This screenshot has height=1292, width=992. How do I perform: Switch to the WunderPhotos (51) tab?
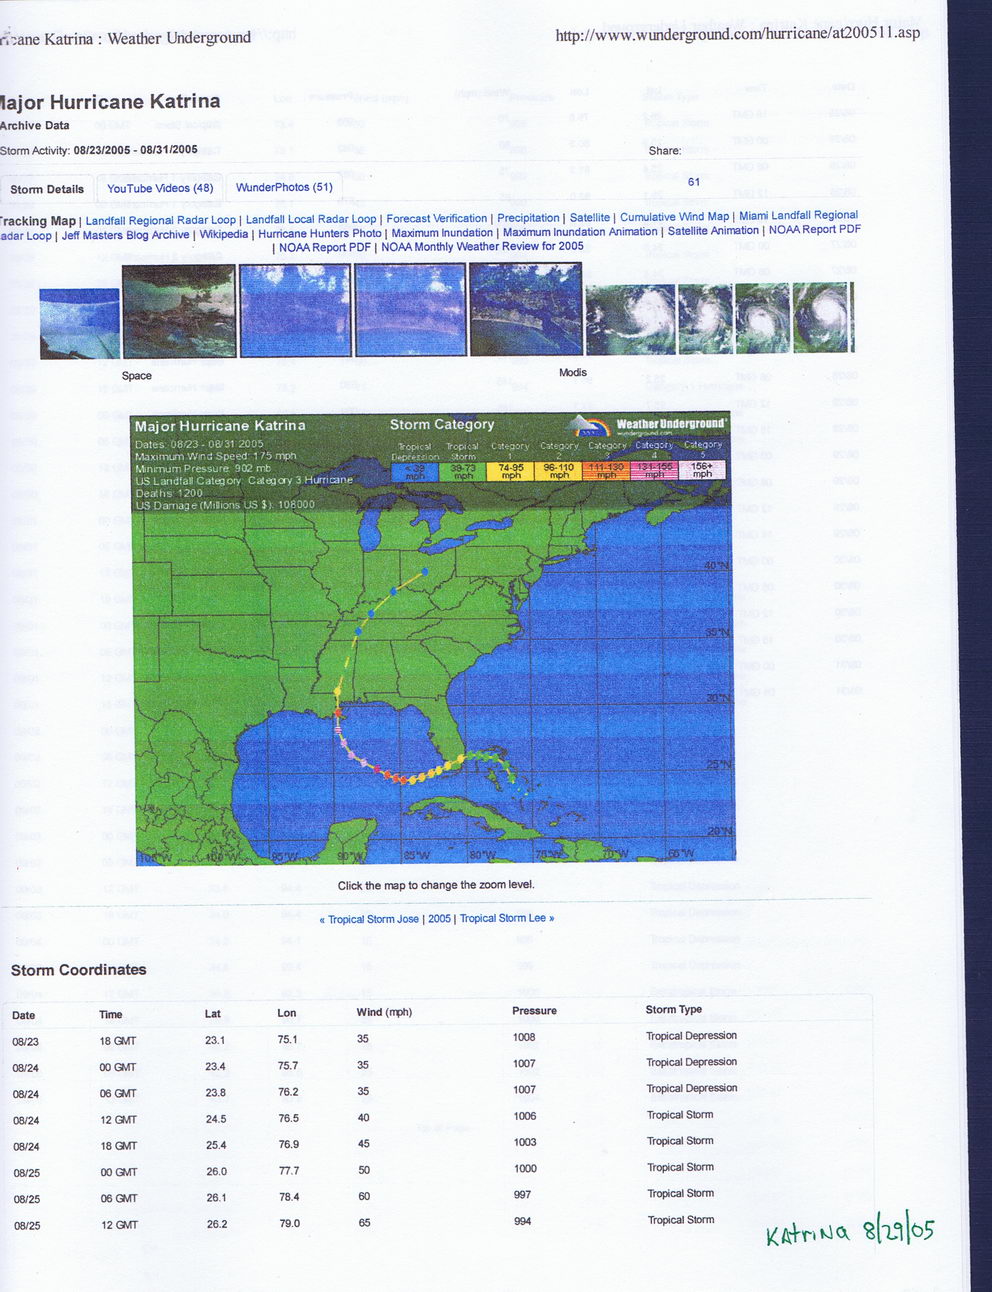284,187
